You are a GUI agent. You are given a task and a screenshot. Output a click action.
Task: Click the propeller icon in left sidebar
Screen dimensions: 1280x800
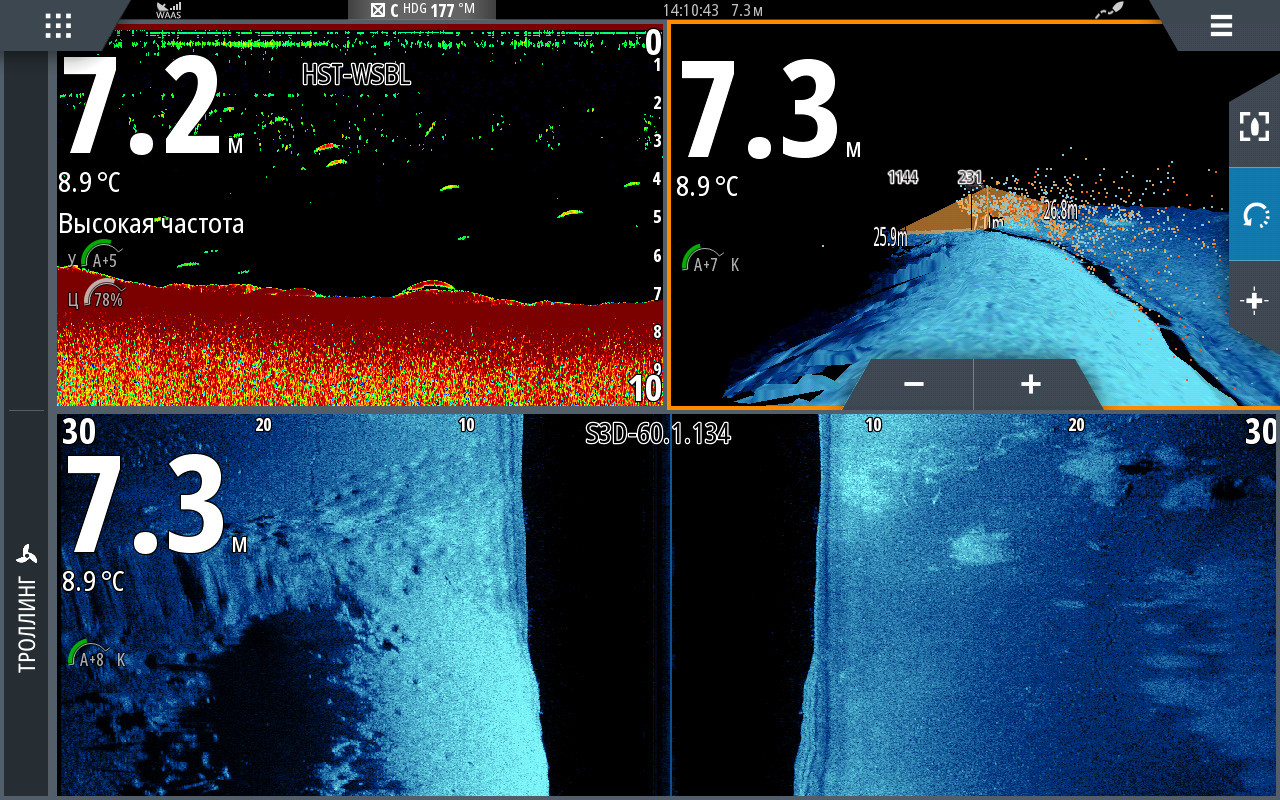click(27, 555)
